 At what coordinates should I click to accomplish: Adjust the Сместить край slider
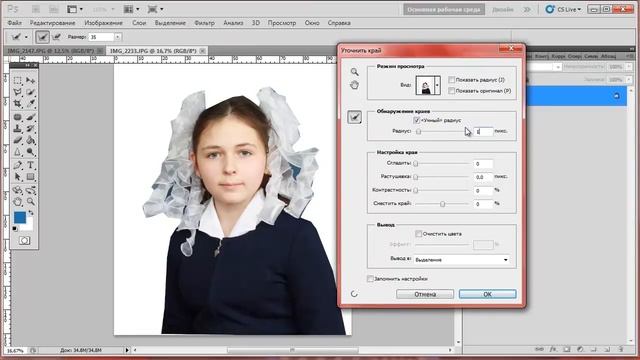[x=442, y=204]
